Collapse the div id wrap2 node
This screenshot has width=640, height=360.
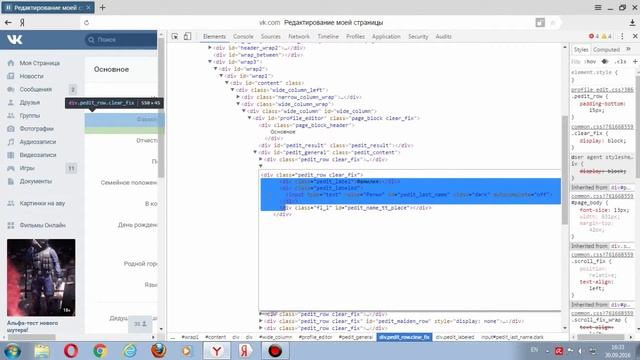tap(216, 69)
